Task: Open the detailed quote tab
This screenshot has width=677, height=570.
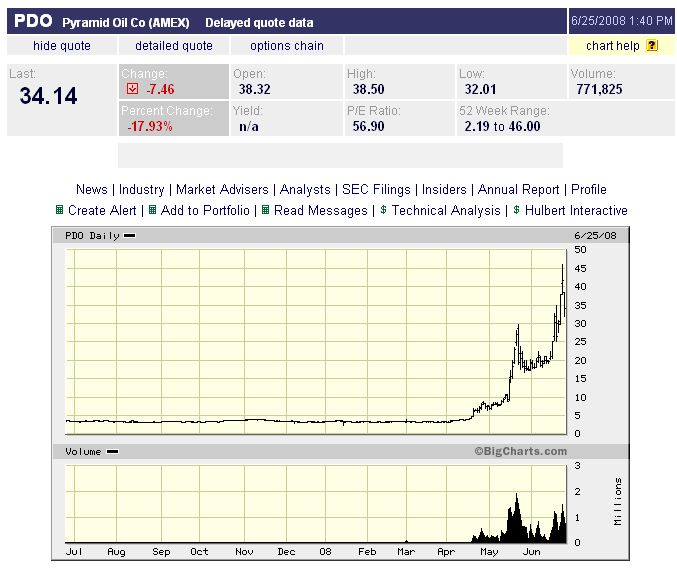Action: pyautogui.click(x=174, y=46)
